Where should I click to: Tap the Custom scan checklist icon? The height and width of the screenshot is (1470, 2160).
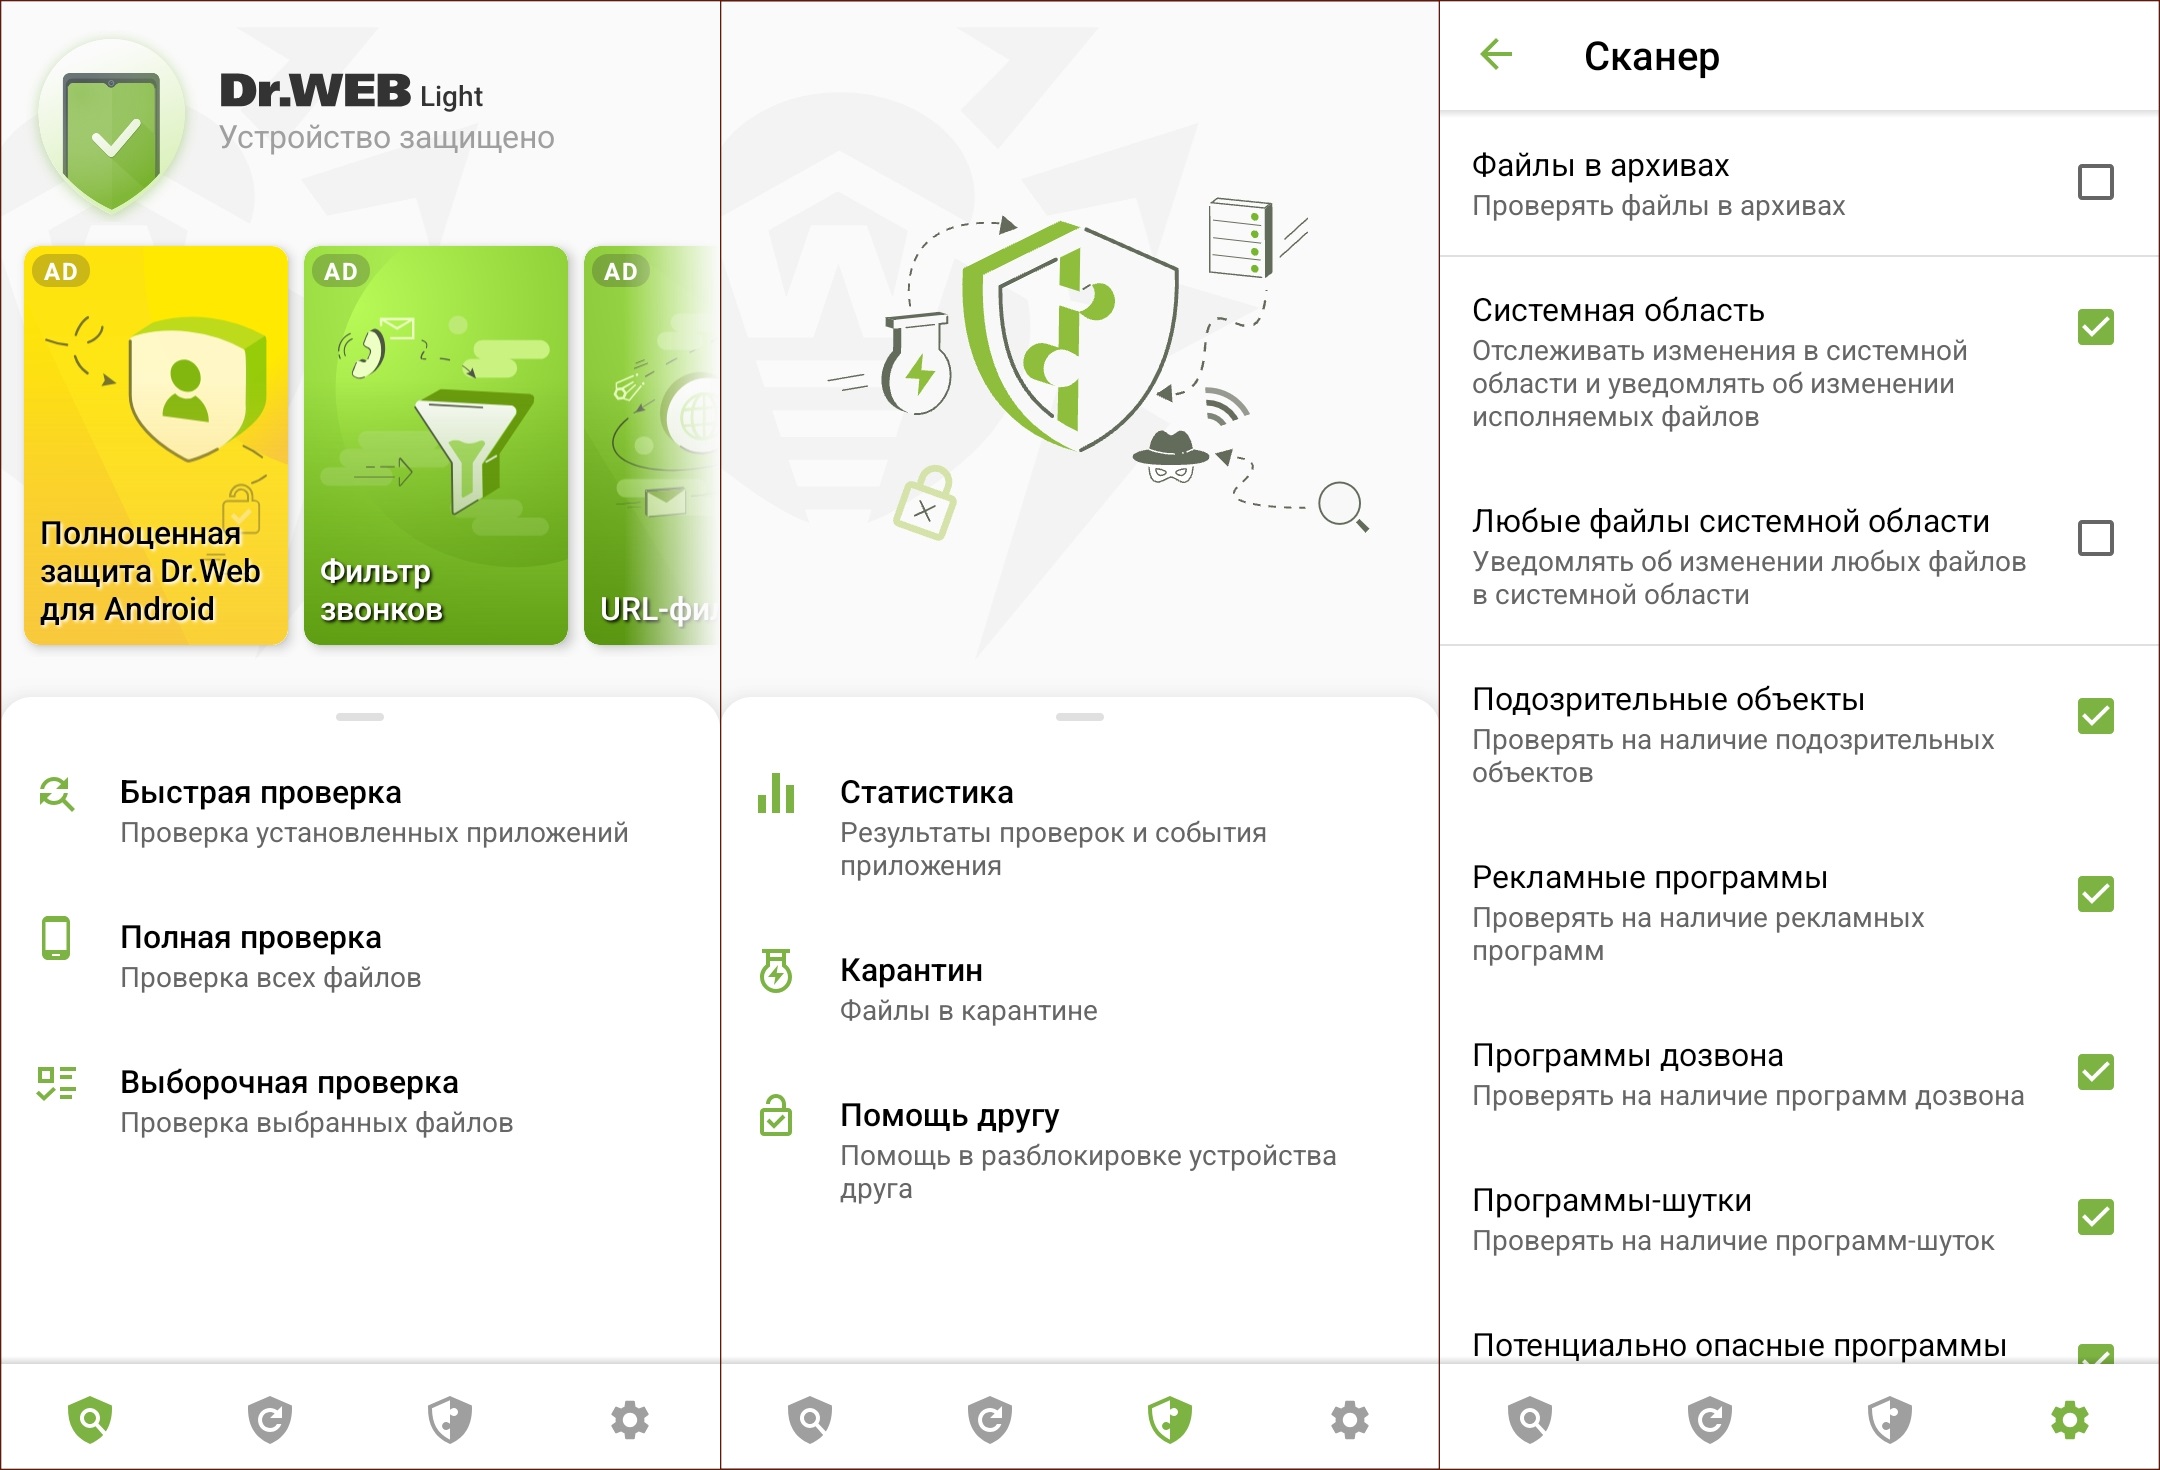click(57, 1083)
